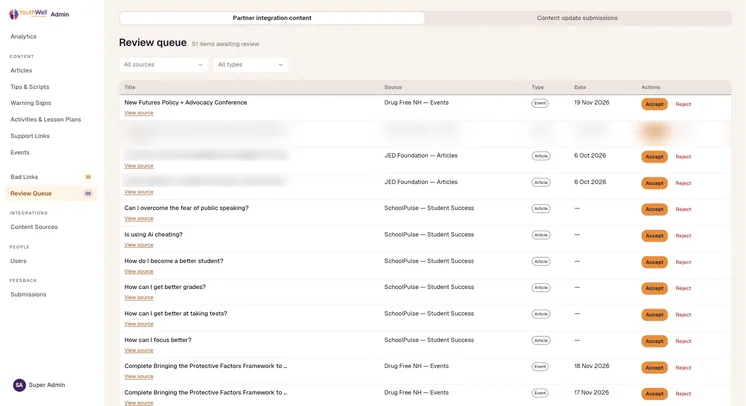The image size is (746, 406).
Task: Accept the 17 Nov 2026 Protective Factors event
Action: tap(654, 394)
